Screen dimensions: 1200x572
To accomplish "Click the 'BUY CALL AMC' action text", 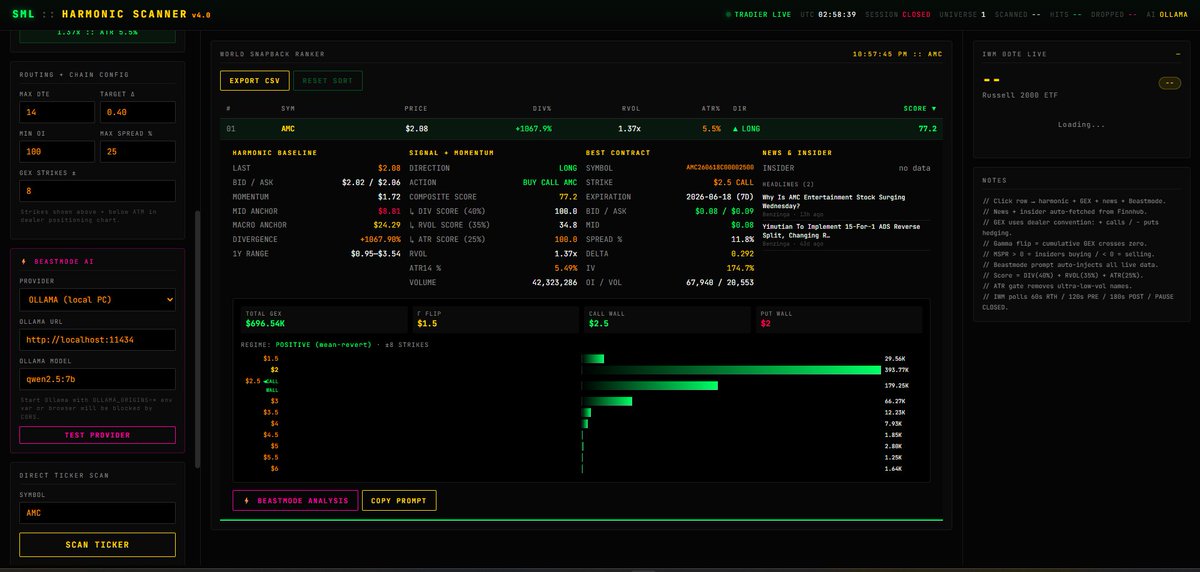I will coord(549,182).
